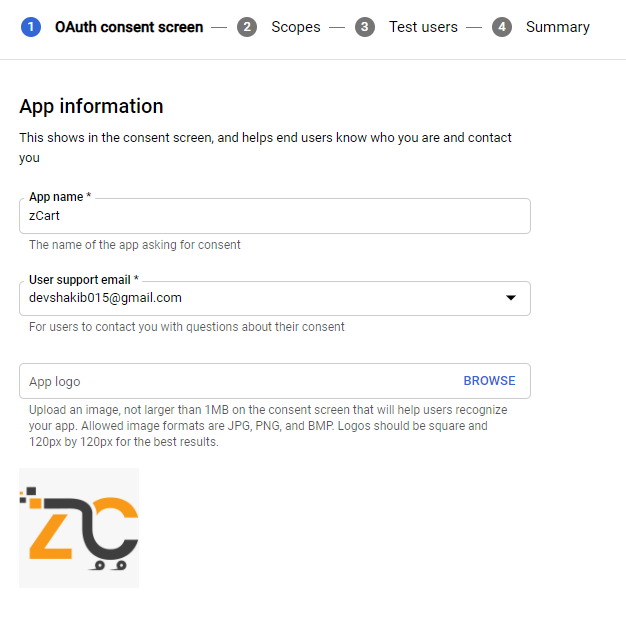Click the logo upload requirements text
This screenshot has width=626, height=626.
click(268, 426)
